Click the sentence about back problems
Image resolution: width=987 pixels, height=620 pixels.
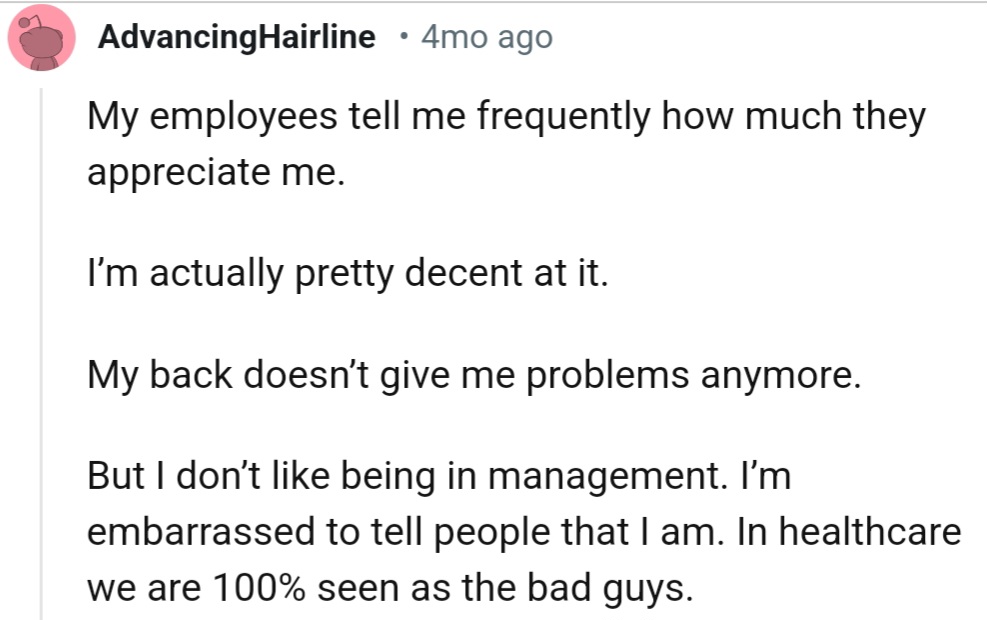click(473, 375)
